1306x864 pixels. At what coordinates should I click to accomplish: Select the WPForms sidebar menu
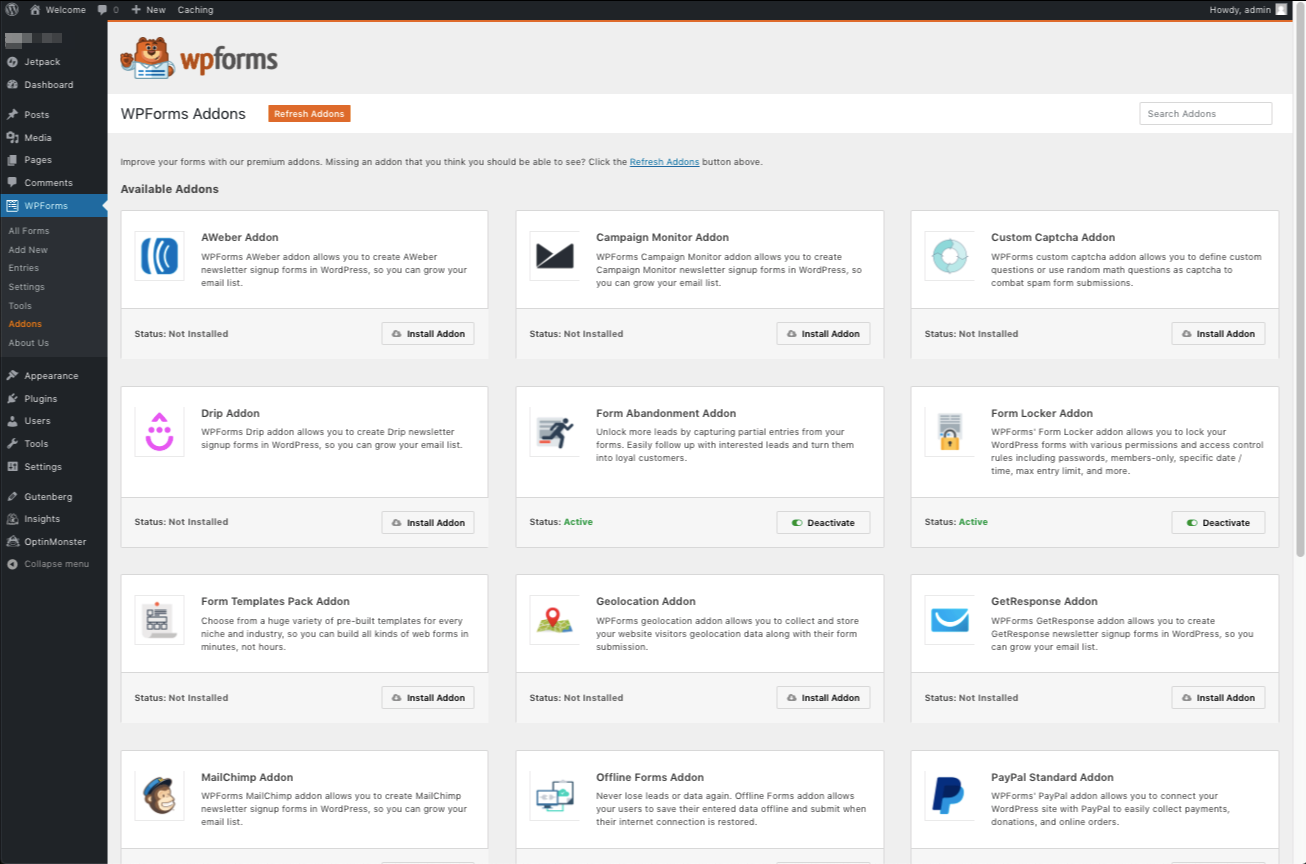pos(54,206)
